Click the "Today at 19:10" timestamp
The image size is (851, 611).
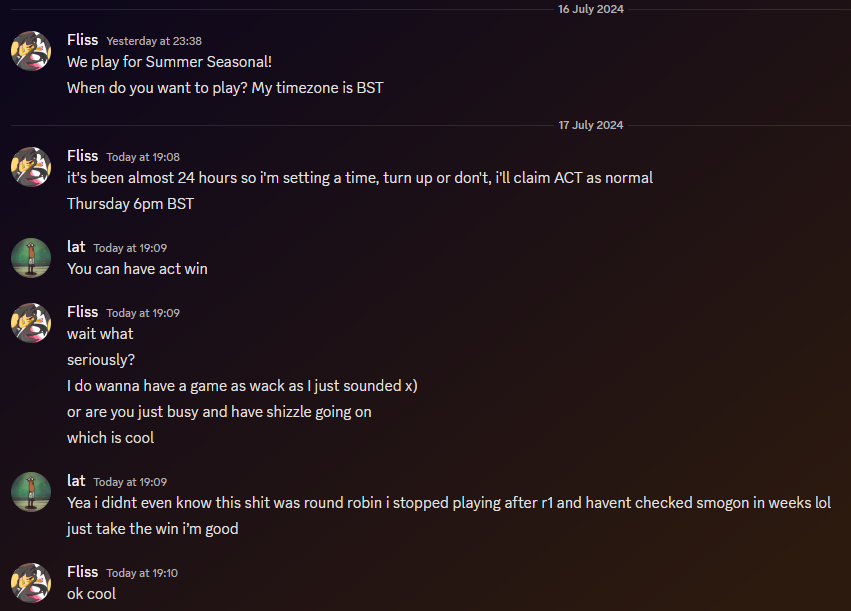(x=143, y=573)
